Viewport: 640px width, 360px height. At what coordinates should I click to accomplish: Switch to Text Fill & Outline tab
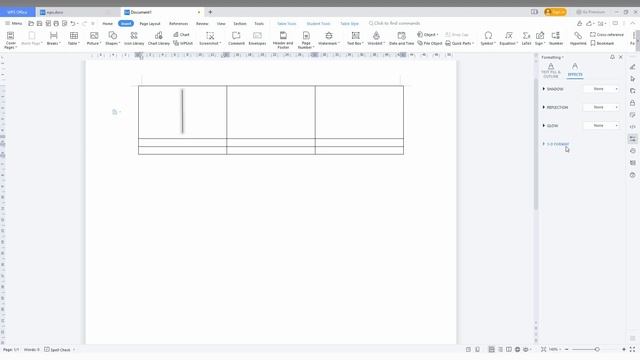point(551,71)
